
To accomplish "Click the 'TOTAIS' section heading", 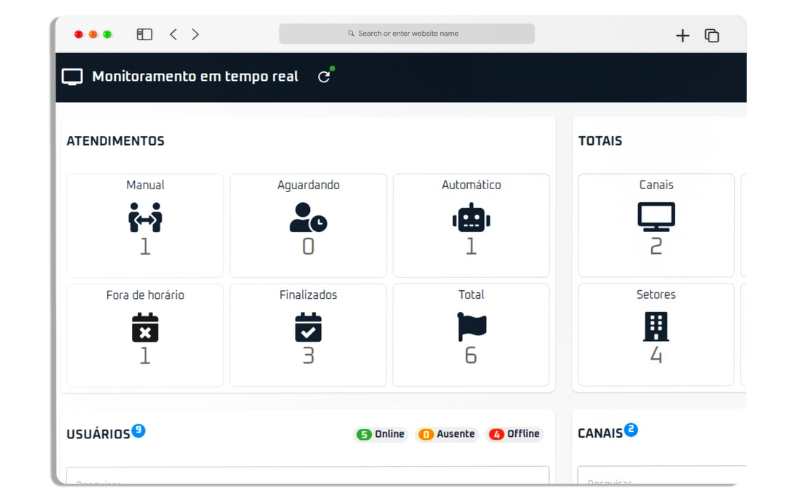I will coord(600,141).
